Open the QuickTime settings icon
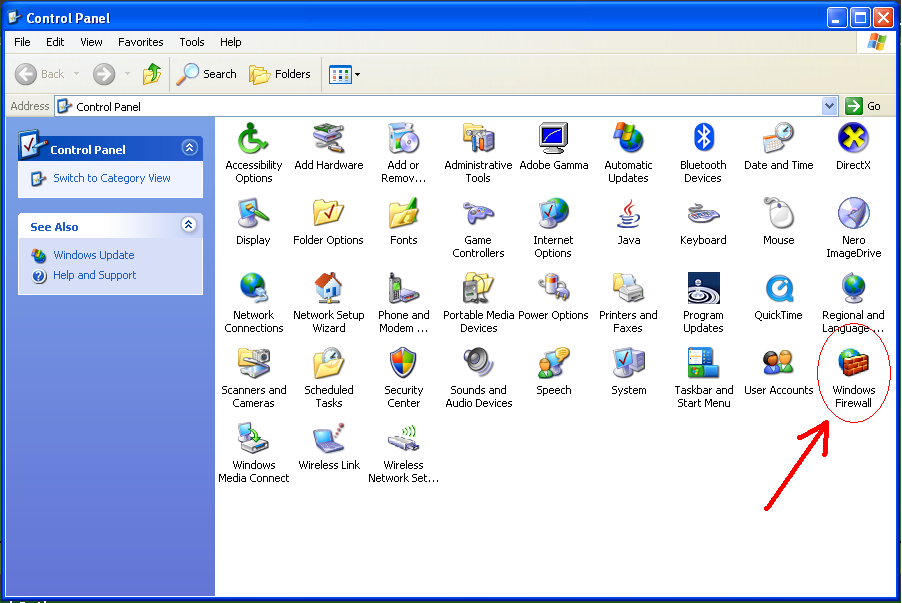Image resolution: width=902 pixels, height=603 pixels. coord(778,290)
